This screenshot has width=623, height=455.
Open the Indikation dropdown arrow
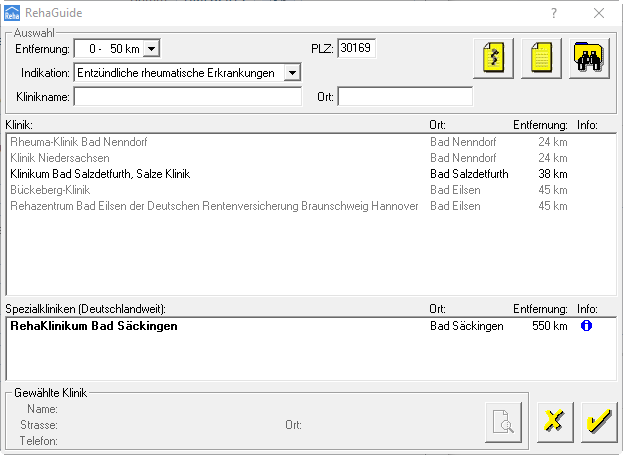(292, 73)
